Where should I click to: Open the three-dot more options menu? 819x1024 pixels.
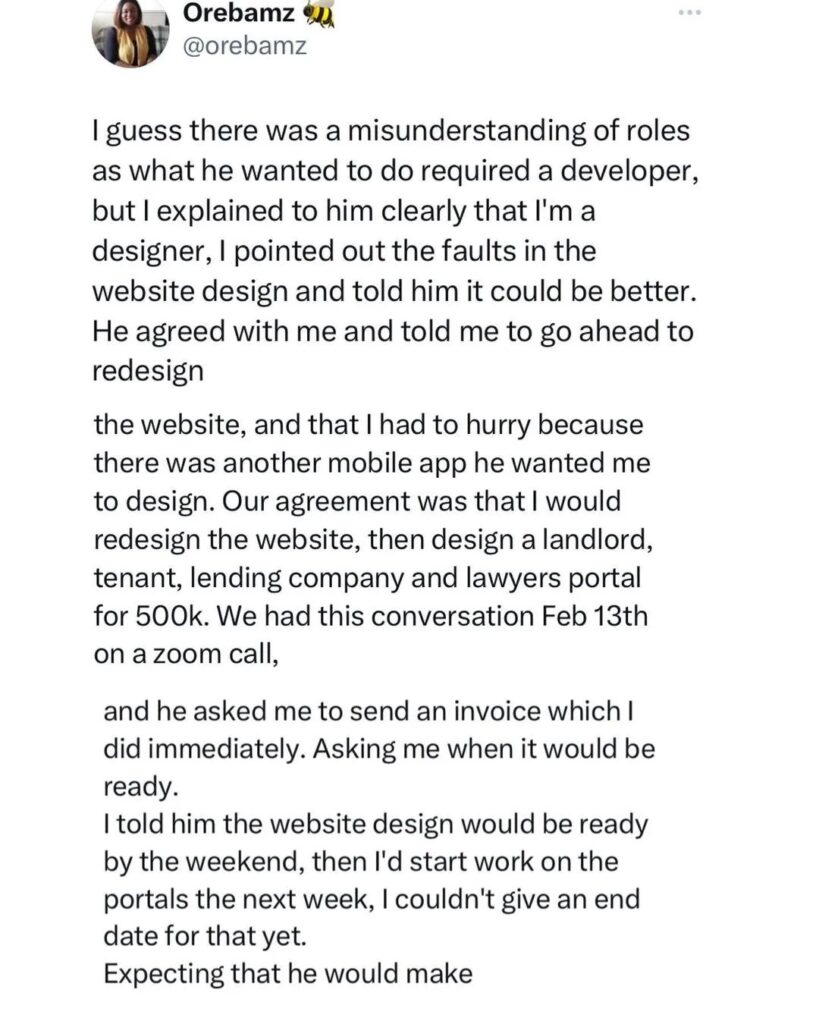click(x=689, y=15)
